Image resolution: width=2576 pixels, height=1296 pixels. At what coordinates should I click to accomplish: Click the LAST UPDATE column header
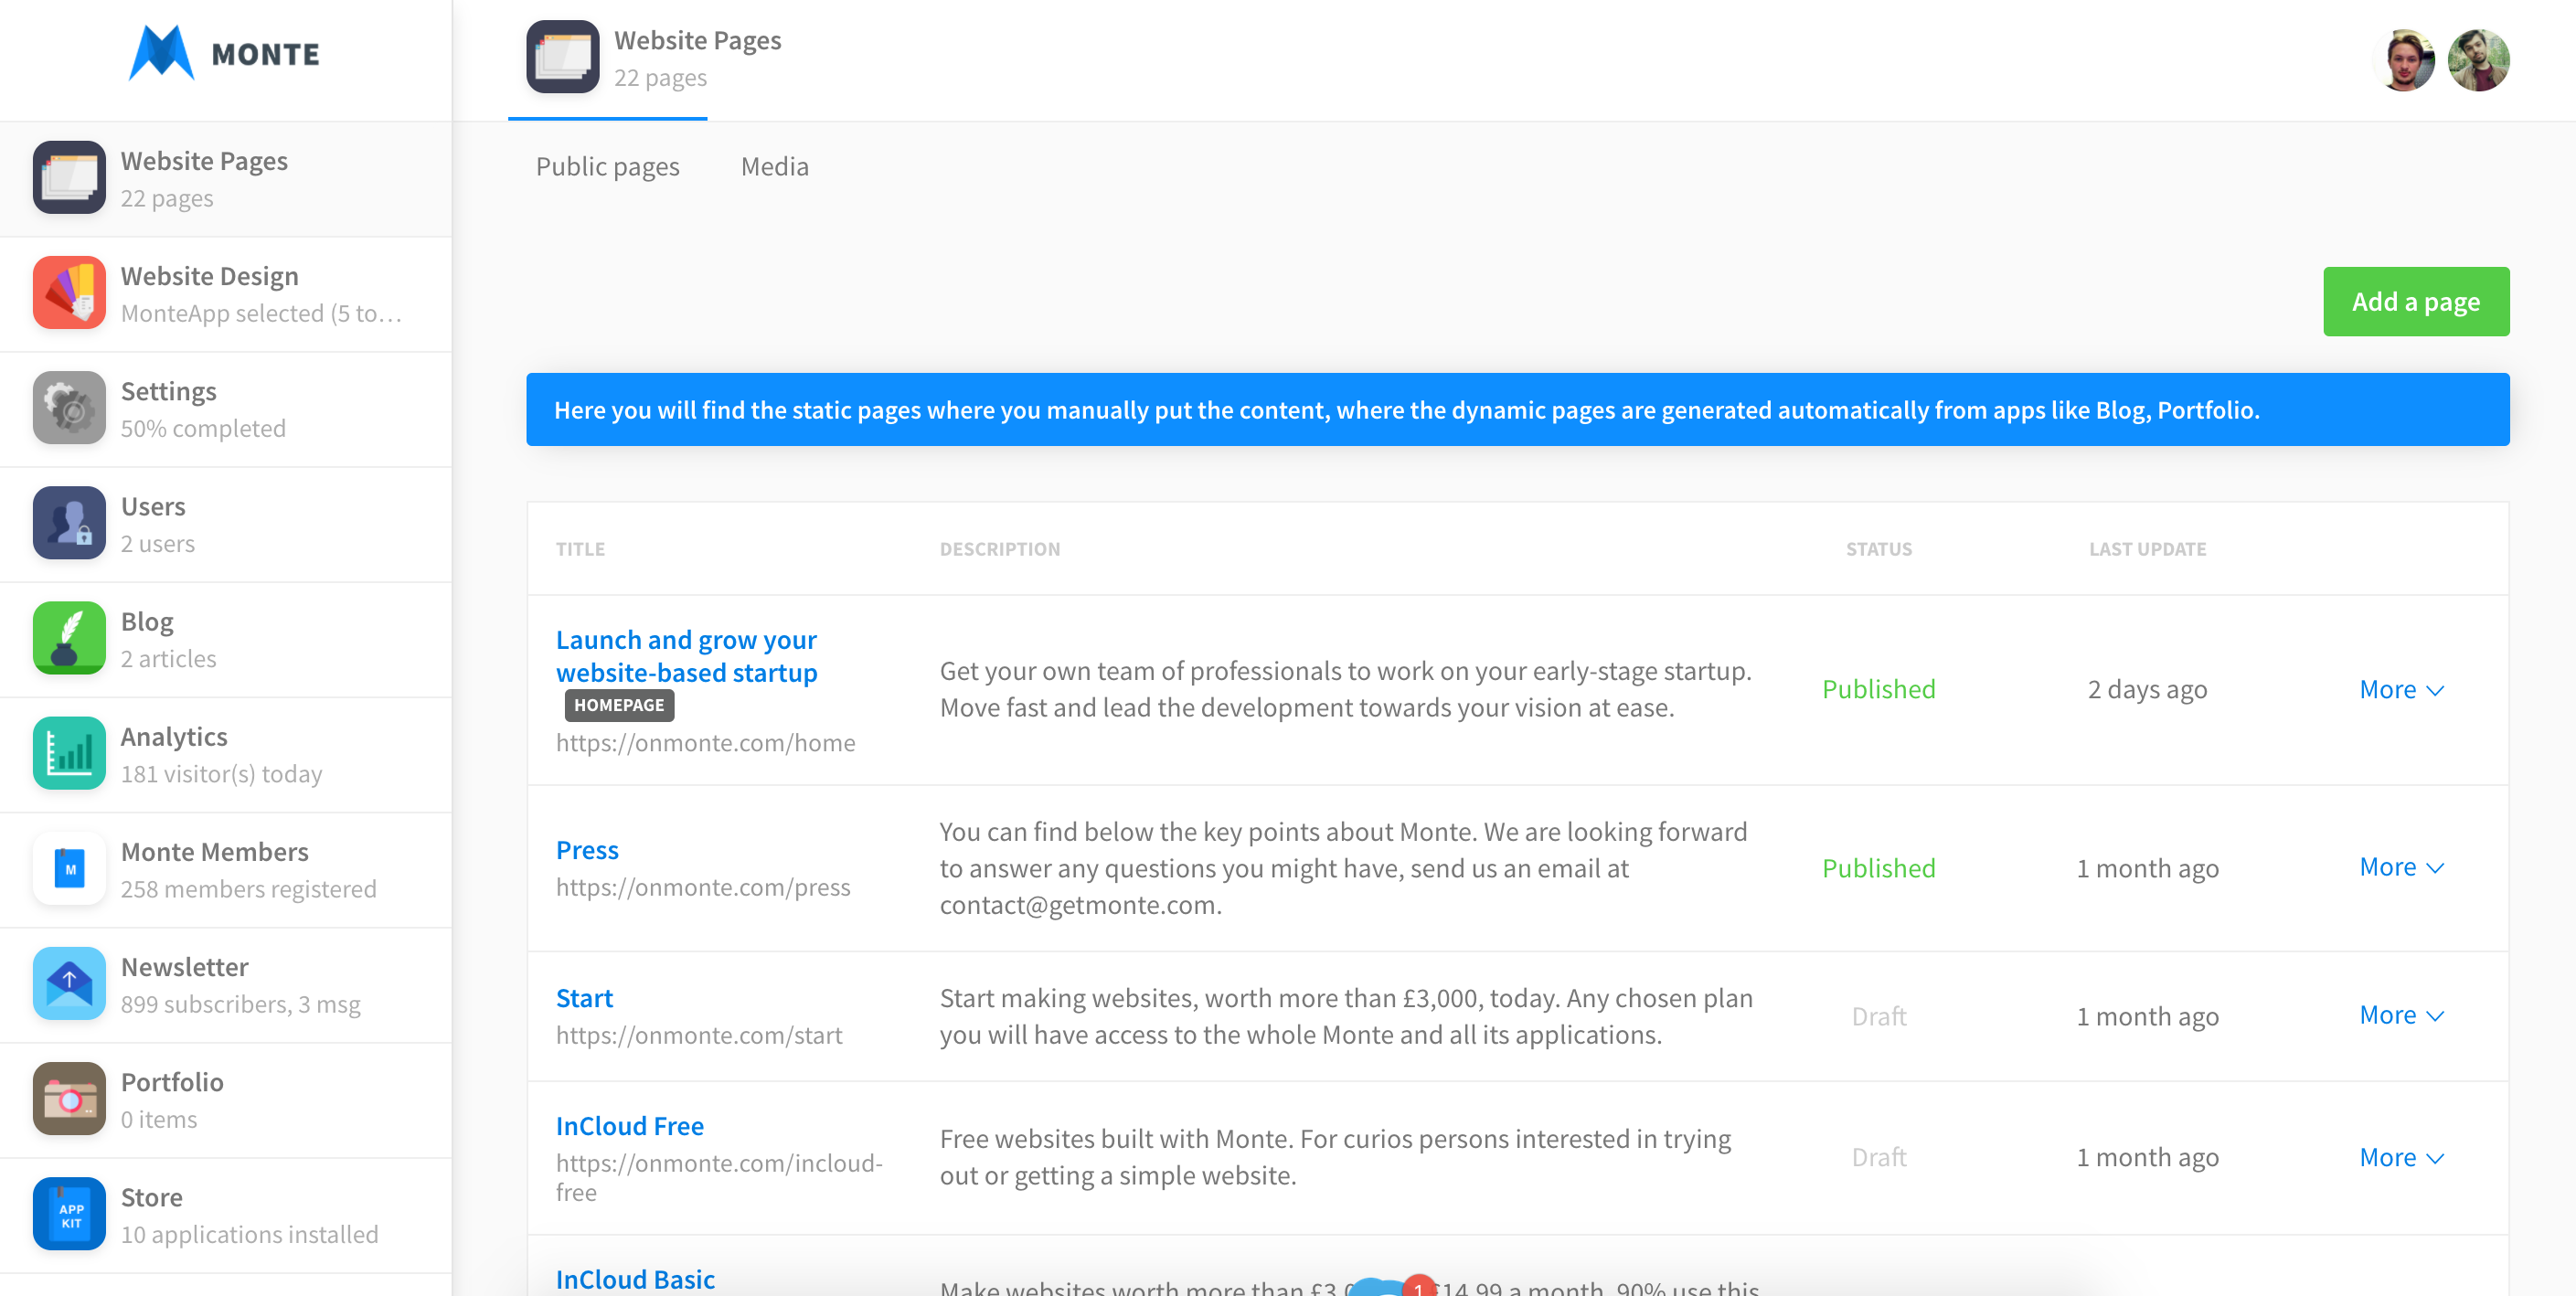(x=2148, y=549)
